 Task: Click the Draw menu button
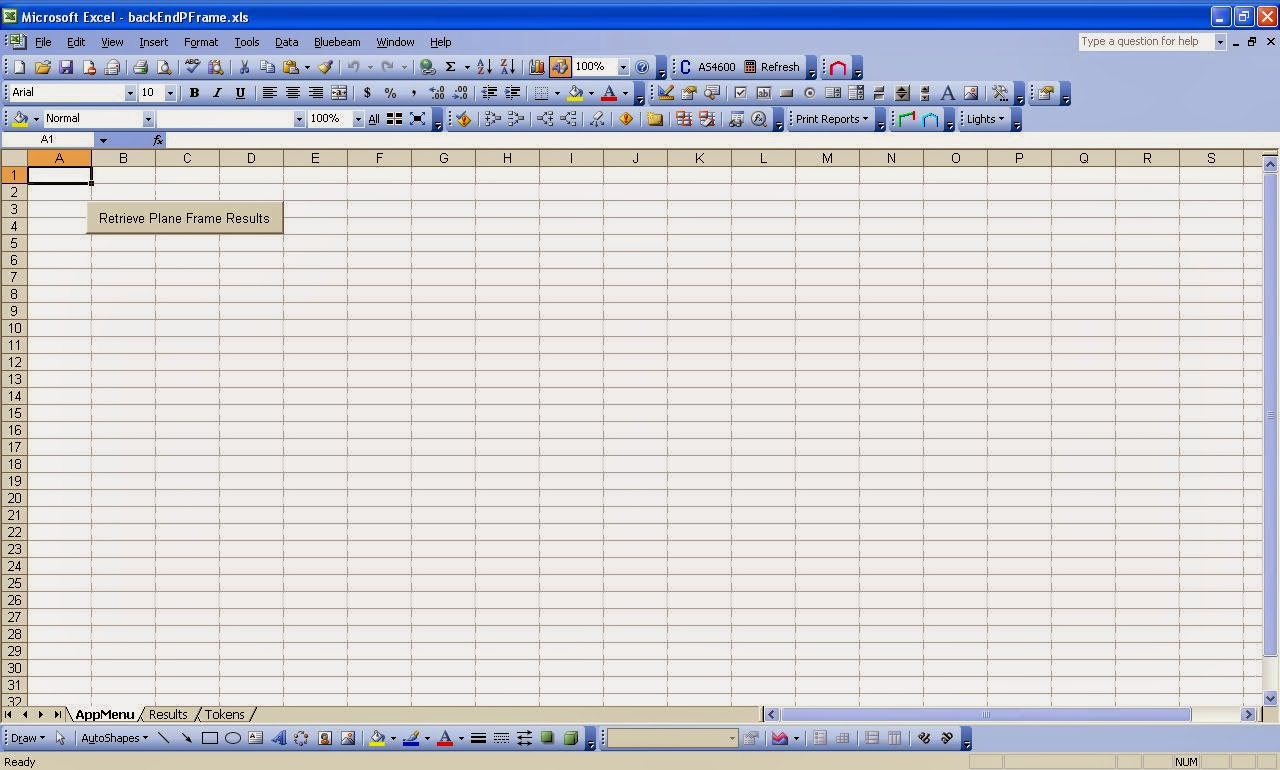(27, 738)
